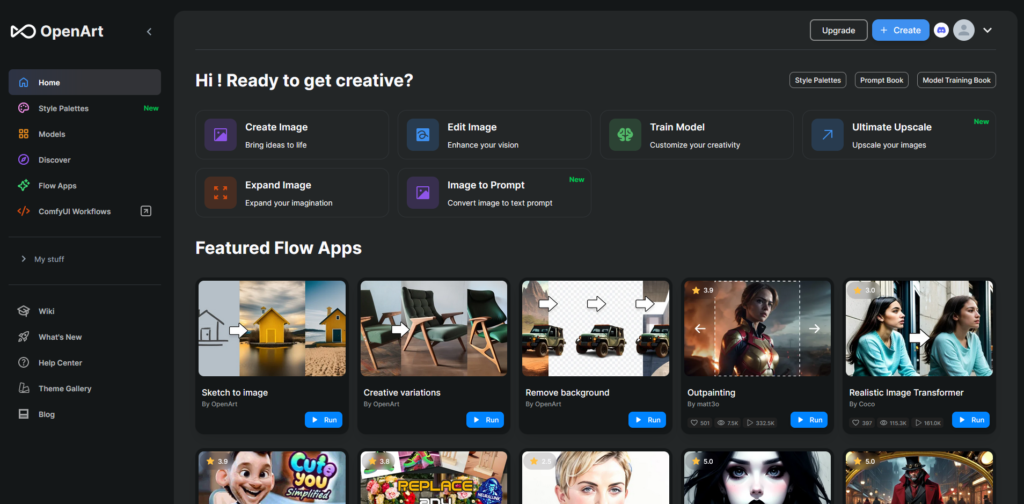Open Discover in the sidebar
The height and width of the screenshot is (504, 1024).
[x=85, y=160]
